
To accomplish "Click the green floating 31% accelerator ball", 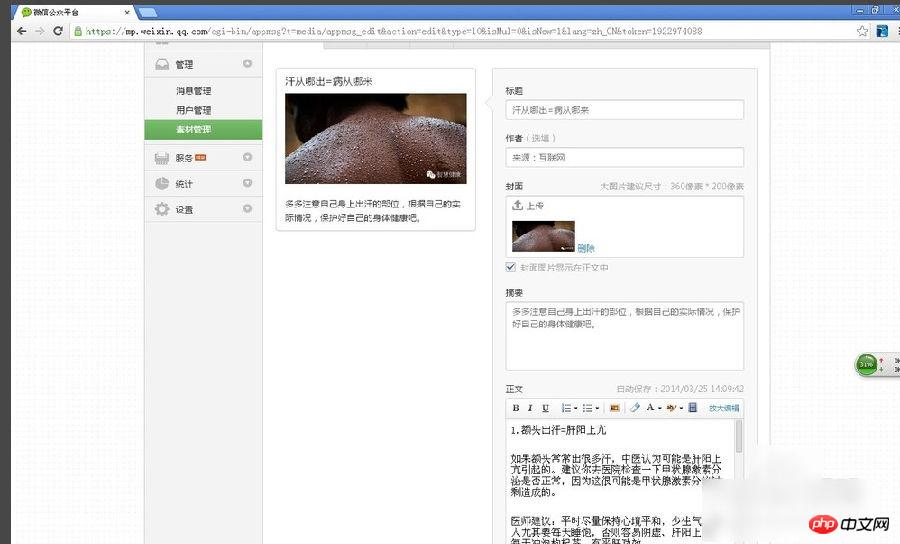I will click(866, 364).
